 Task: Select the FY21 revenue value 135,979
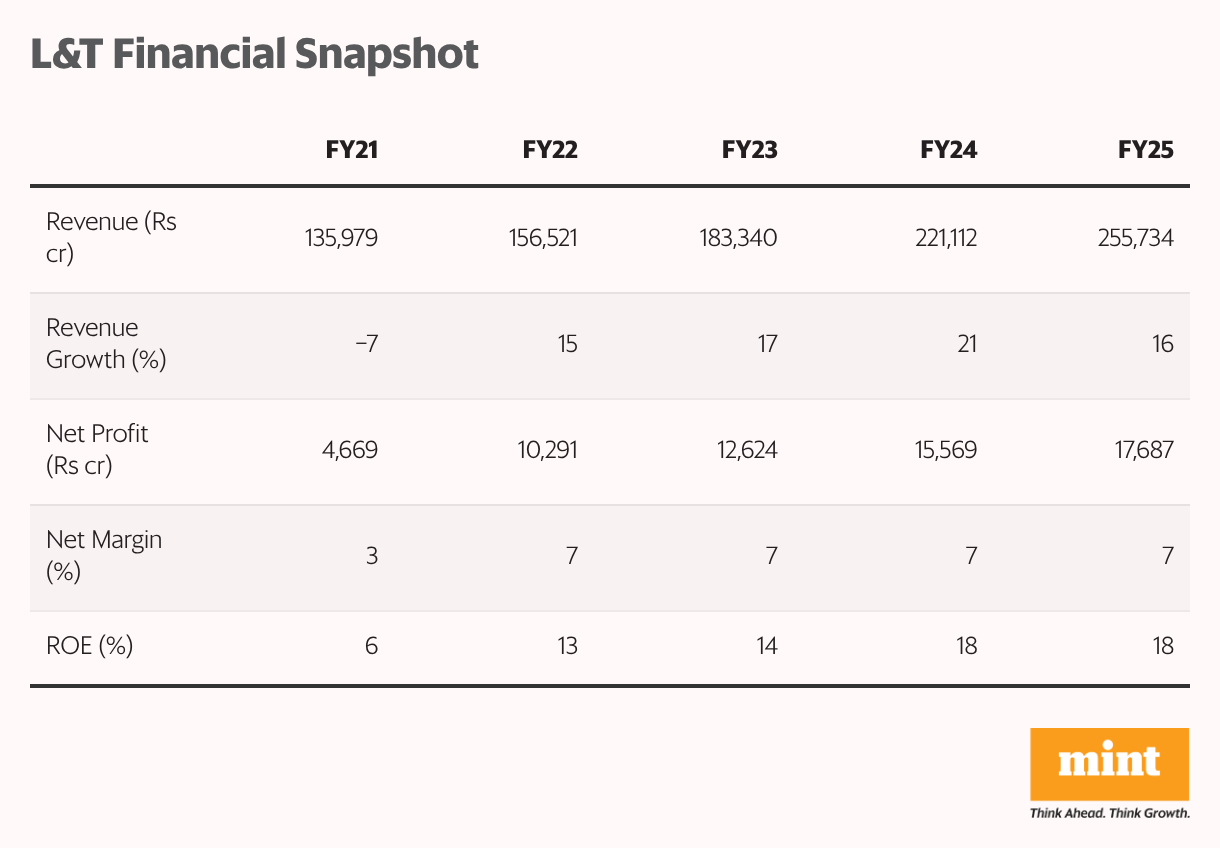point(339,238)
